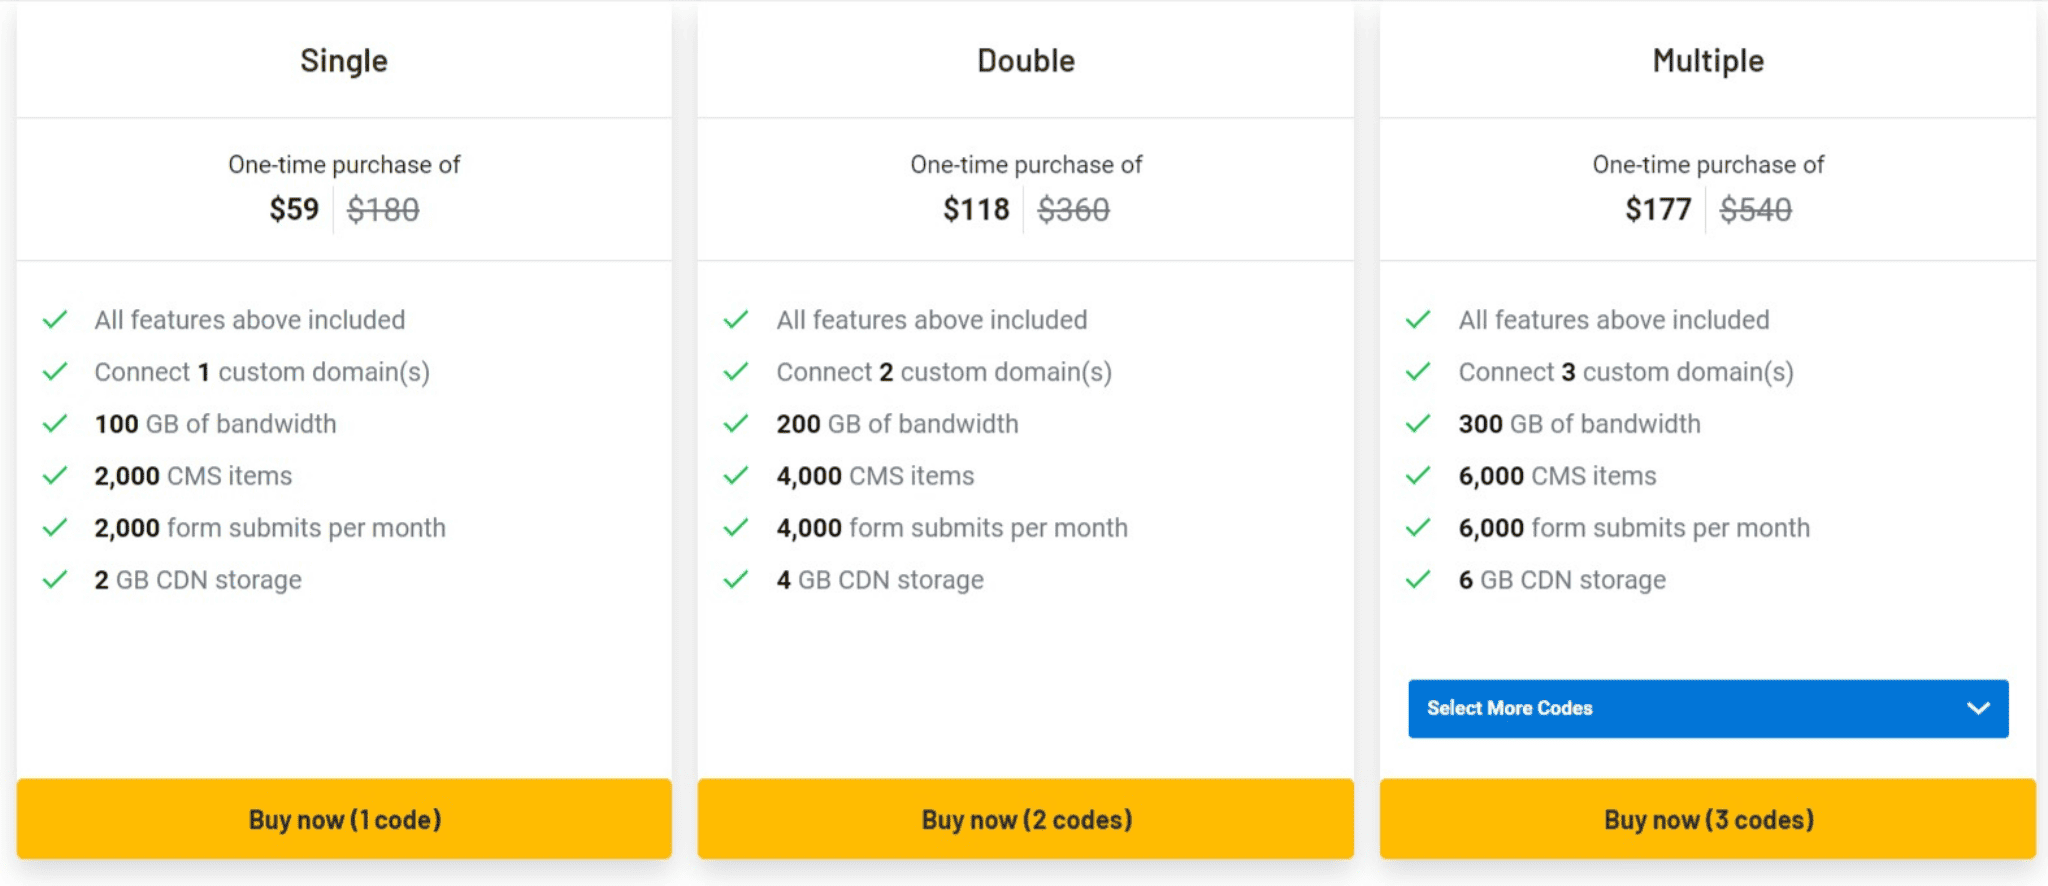Select the Single plan heading

pos(344,61)
